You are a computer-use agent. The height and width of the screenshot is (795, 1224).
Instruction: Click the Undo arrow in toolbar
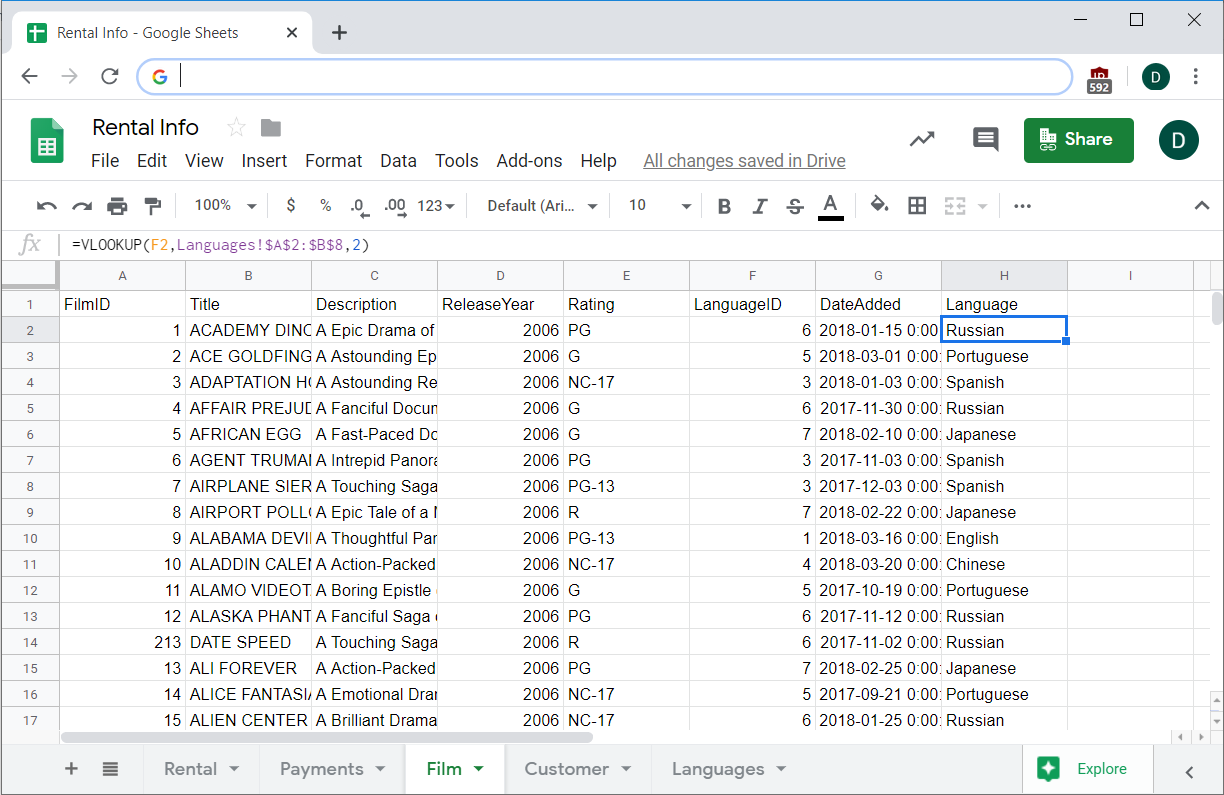(46, 206)
